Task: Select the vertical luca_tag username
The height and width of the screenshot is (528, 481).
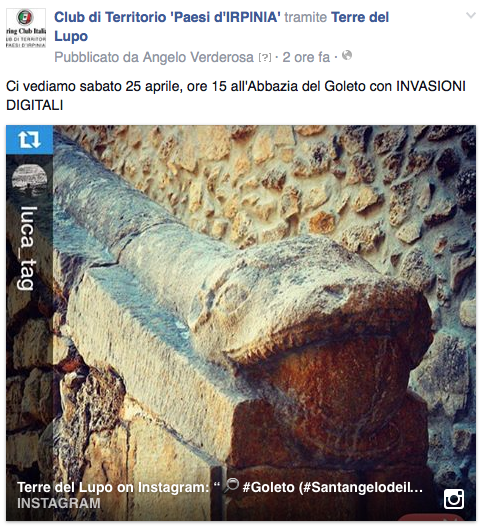Action: tap(28, 248)
